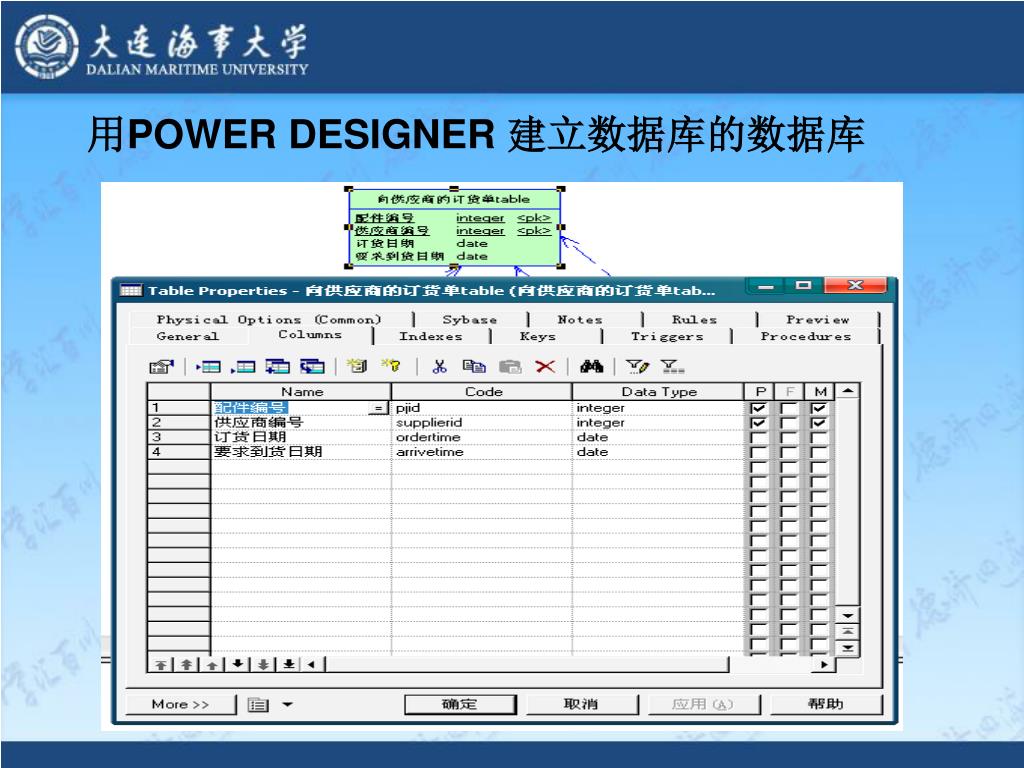Click the 'arrivetime' code cell
Viewport: 1024px width, 768px height.
(482, 452)
